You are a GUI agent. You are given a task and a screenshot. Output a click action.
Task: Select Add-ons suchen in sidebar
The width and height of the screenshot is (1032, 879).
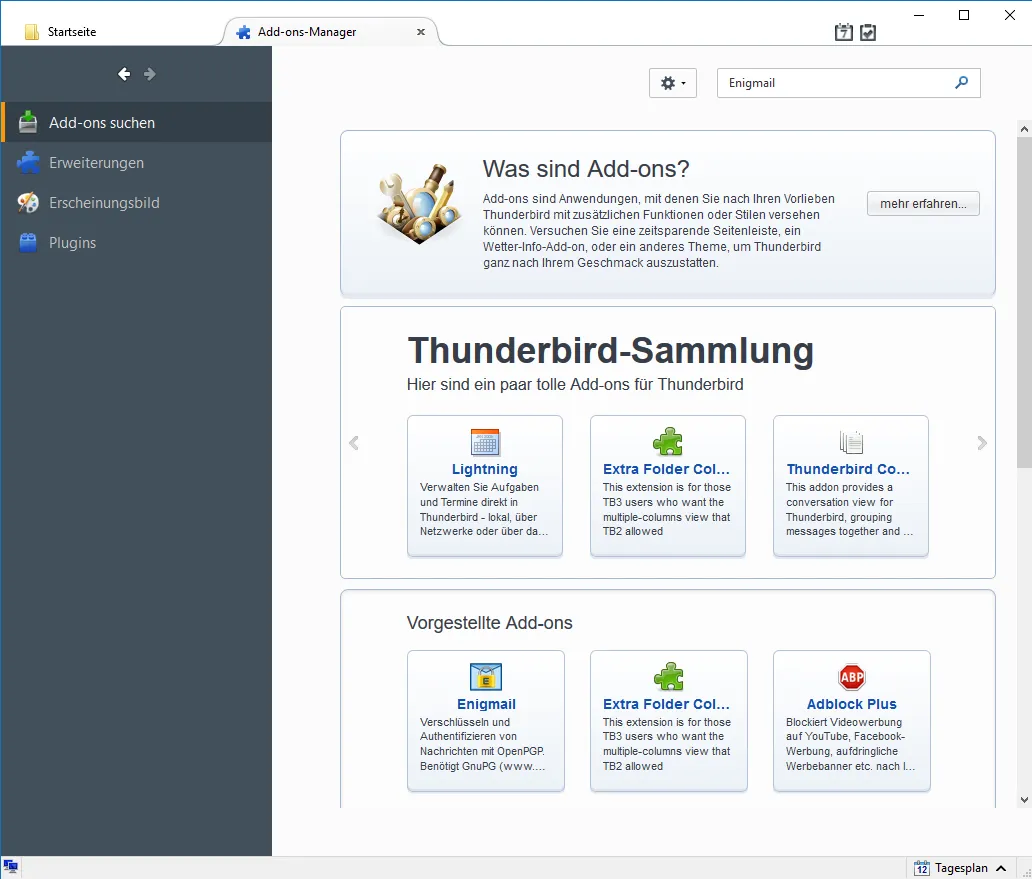(136, 122)
